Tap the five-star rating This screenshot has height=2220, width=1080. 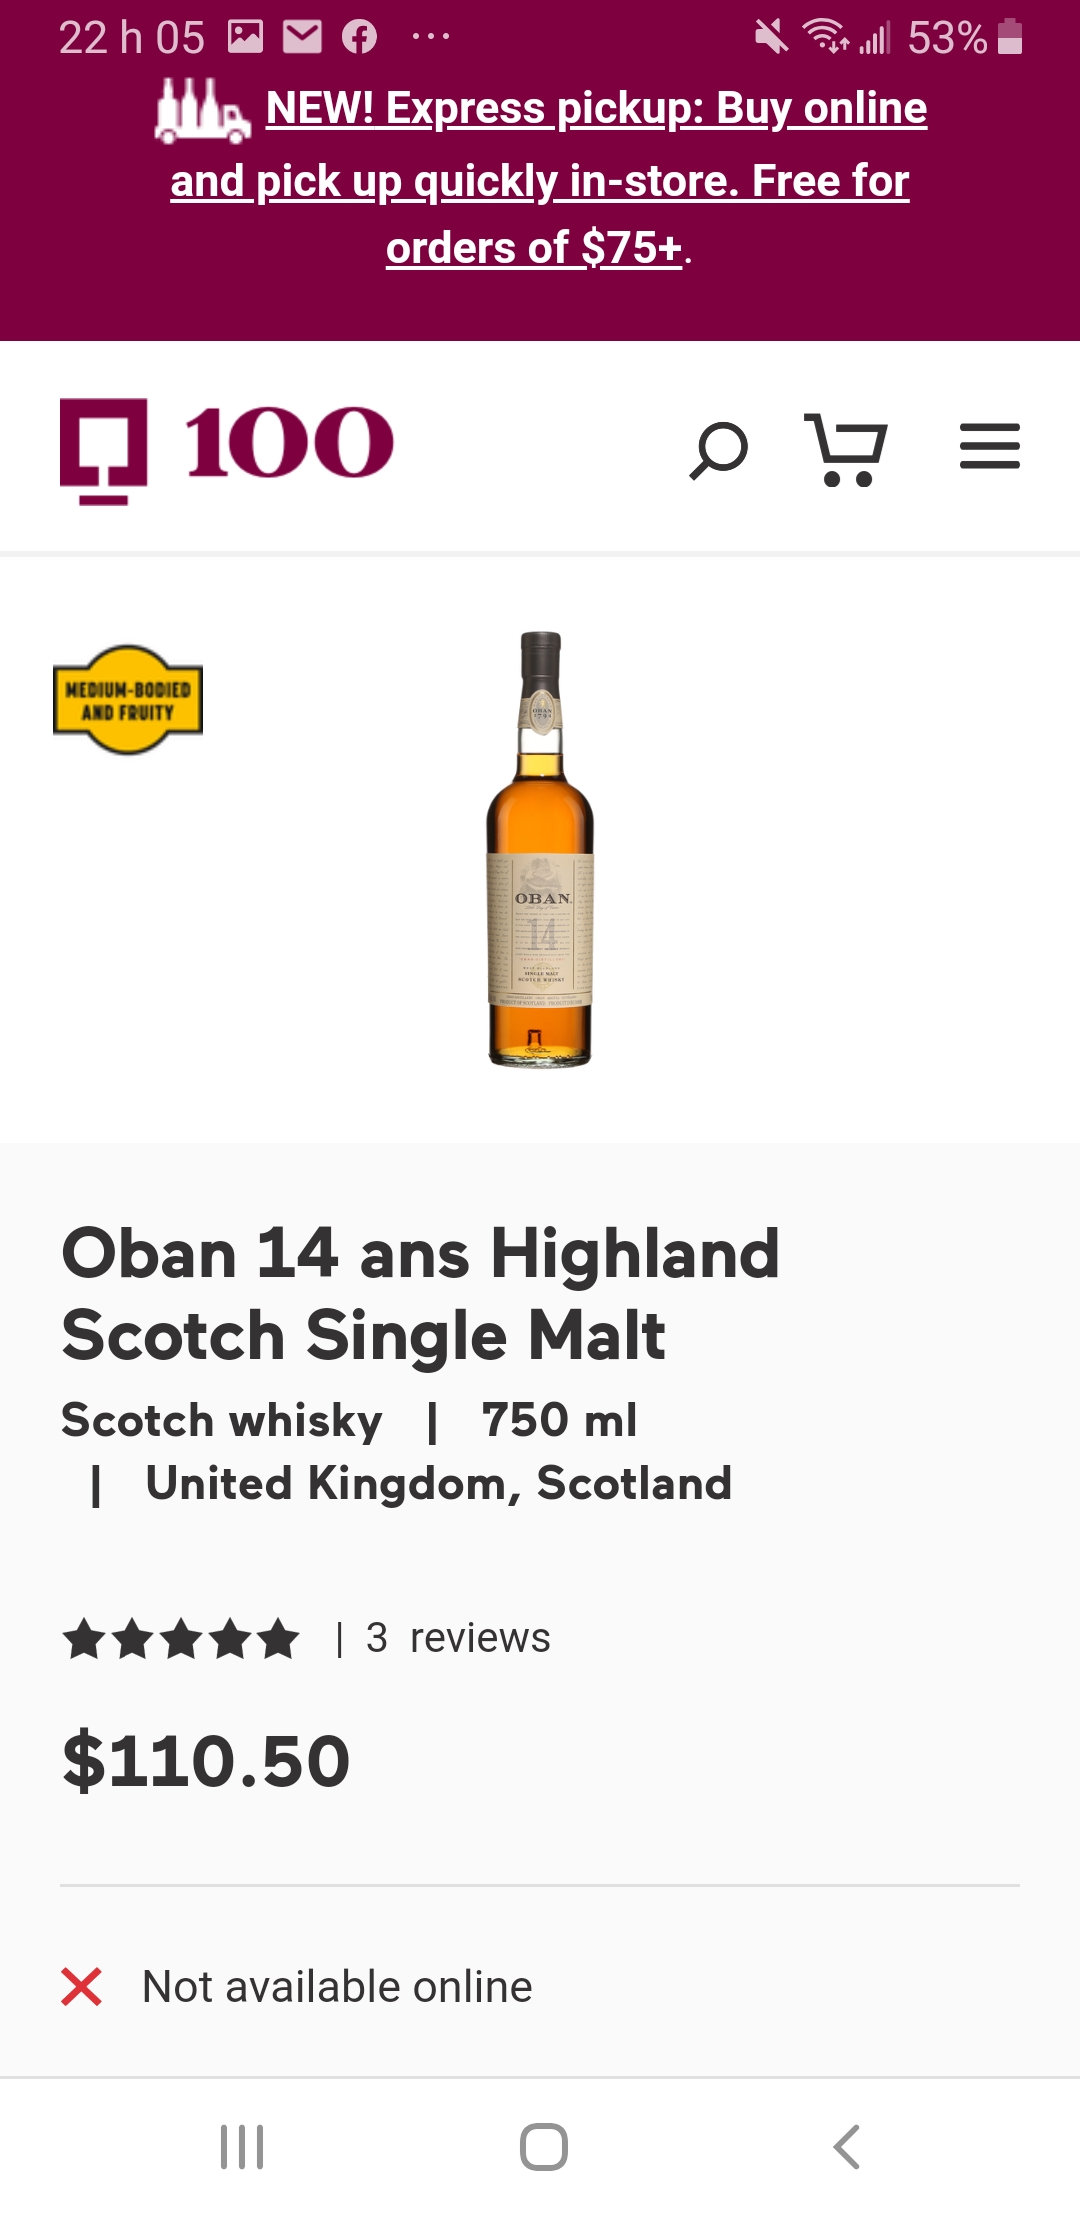click(x=181, y=1639)
